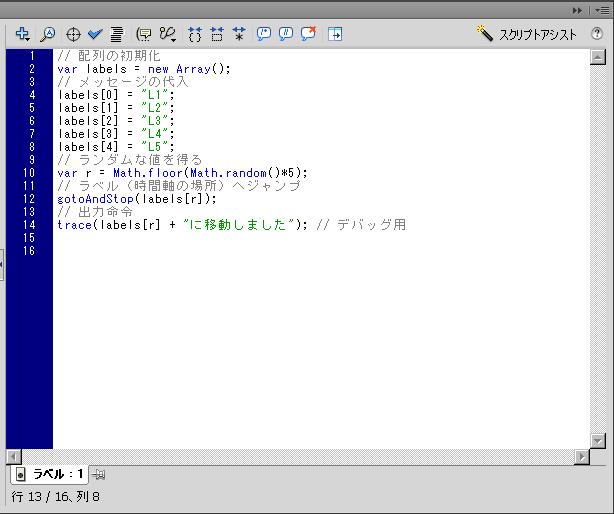Click the Find magnifier icon

click(48, 34)
